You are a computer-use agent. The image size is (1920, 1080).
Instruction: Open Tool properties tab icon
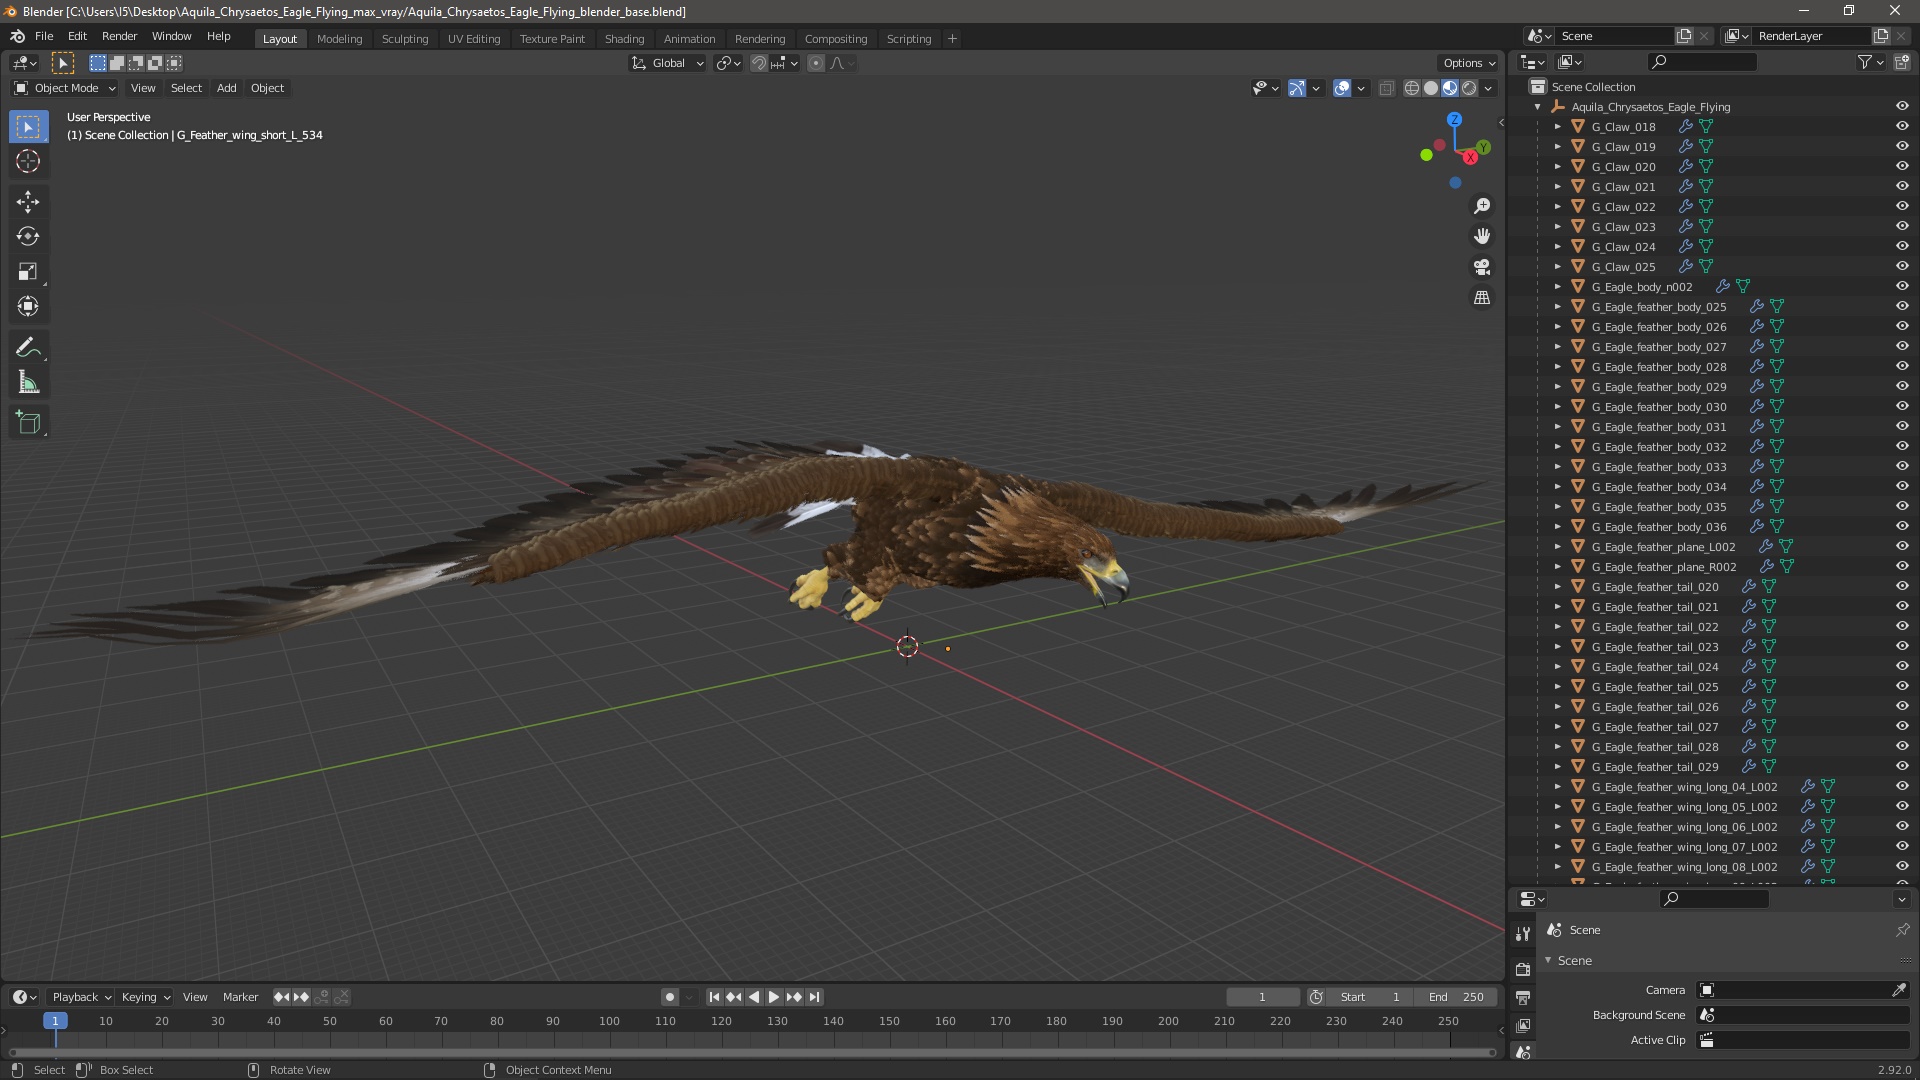coord(1523,934)
